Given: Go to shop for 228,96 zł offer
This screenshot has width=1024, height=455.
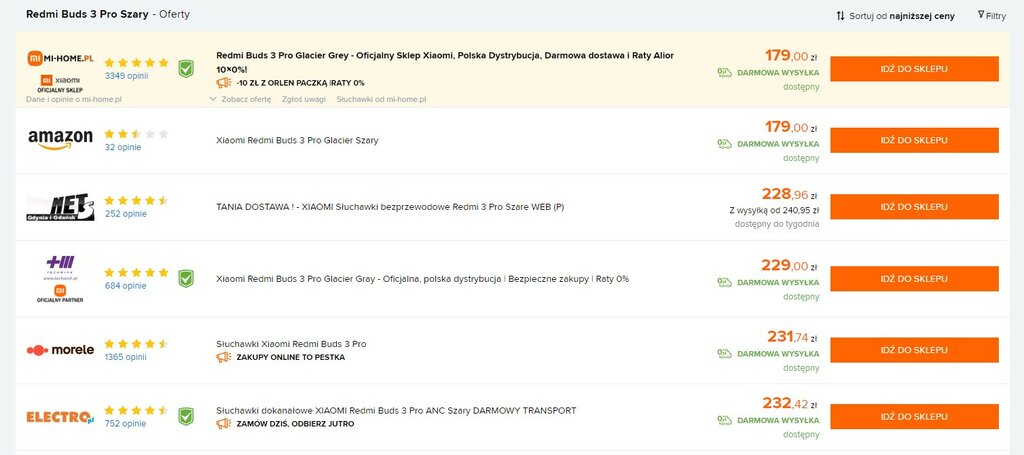Looking at the screenshot, I should point(914,206).
